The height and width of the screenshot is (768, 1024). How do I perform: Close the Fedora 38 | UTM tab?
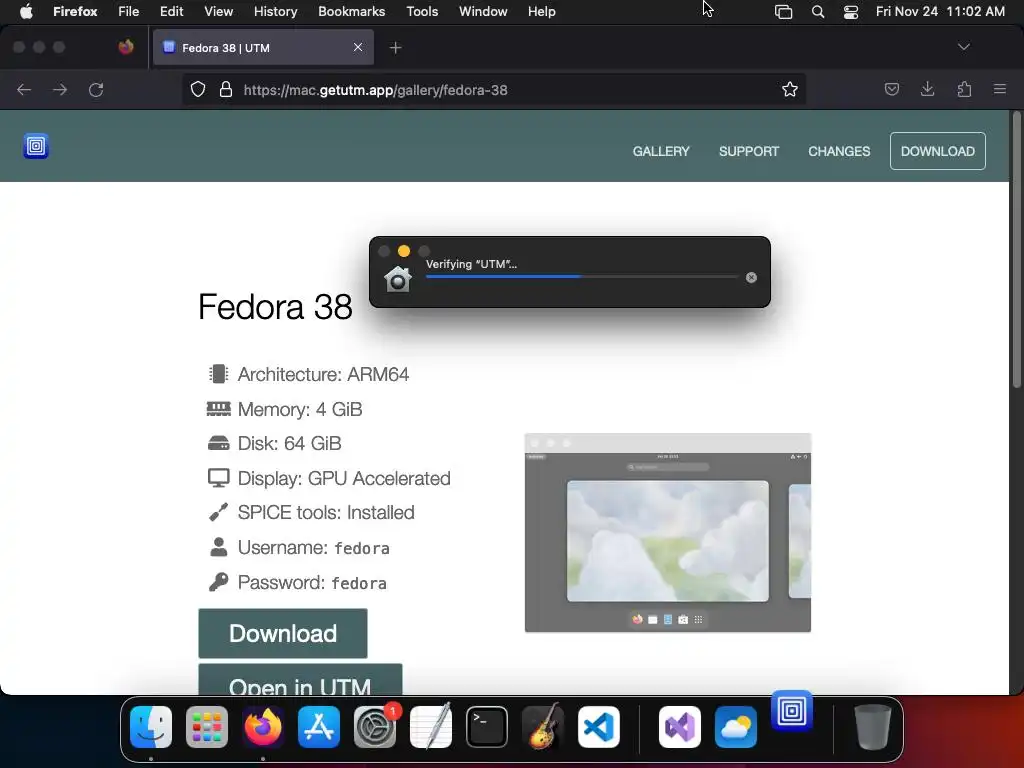coord(358,47)
